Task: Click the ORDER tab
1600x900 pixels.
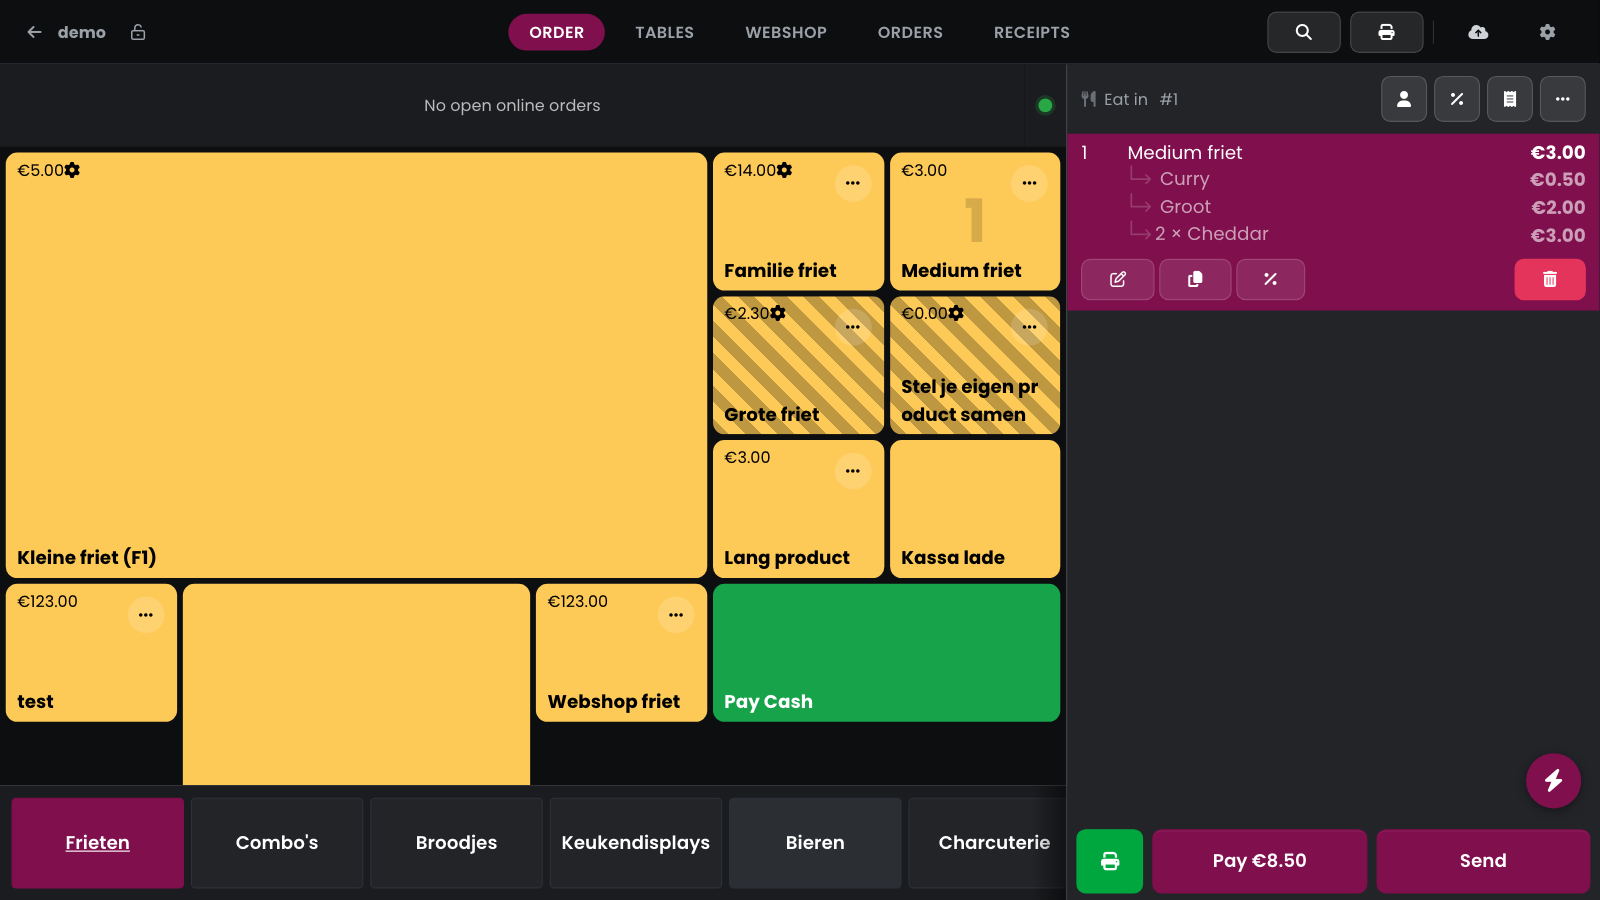Action: [556, 32]
